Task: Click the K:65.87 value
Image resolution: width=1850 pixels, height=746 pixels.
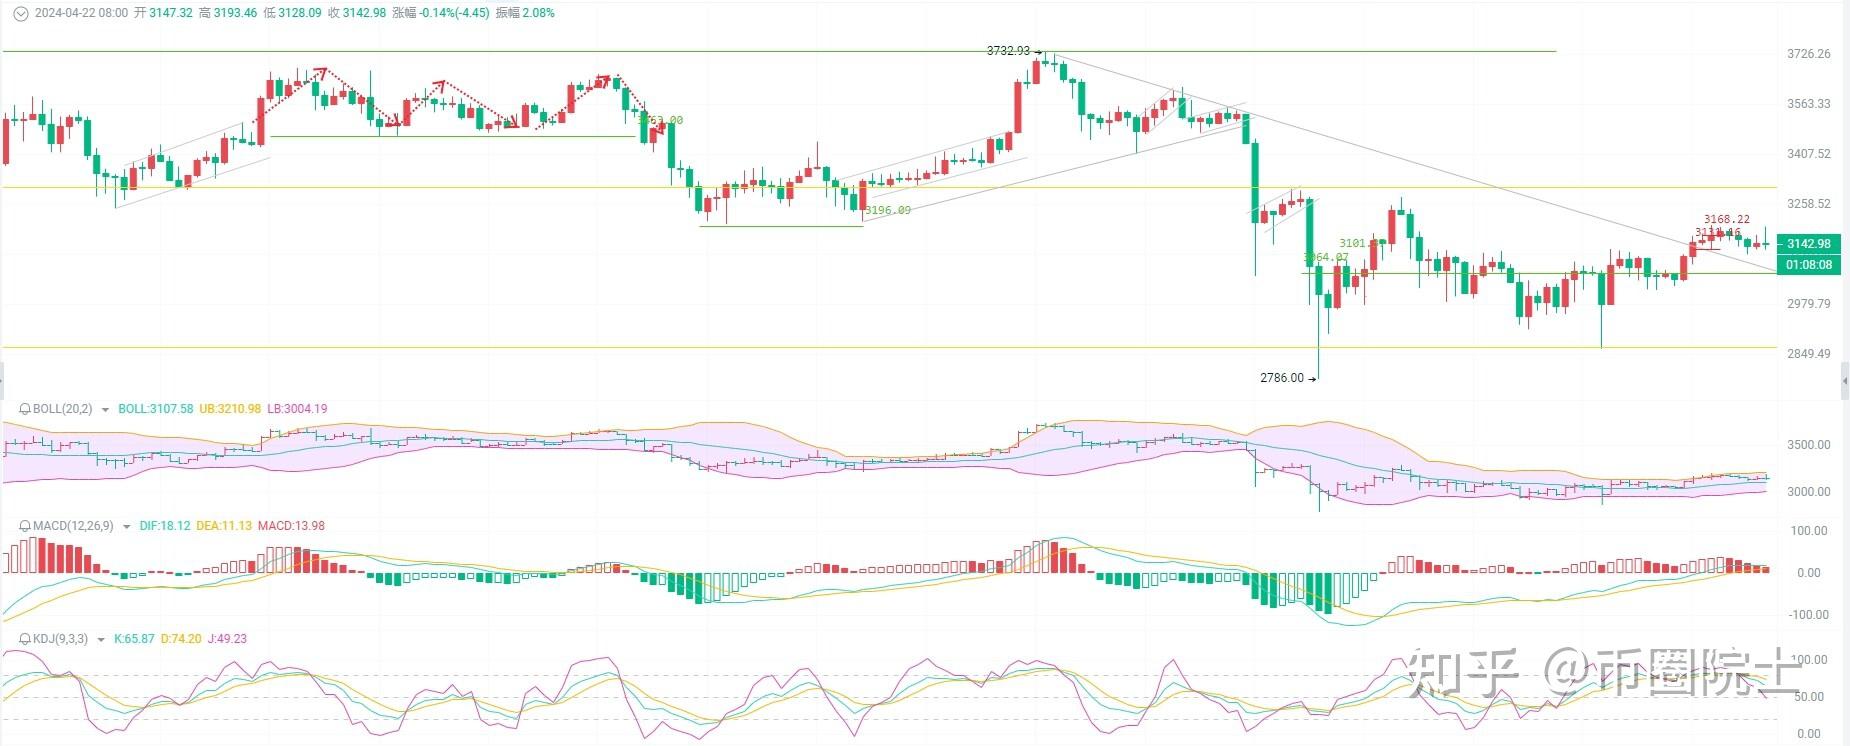Action: click(x=134, y=639)
